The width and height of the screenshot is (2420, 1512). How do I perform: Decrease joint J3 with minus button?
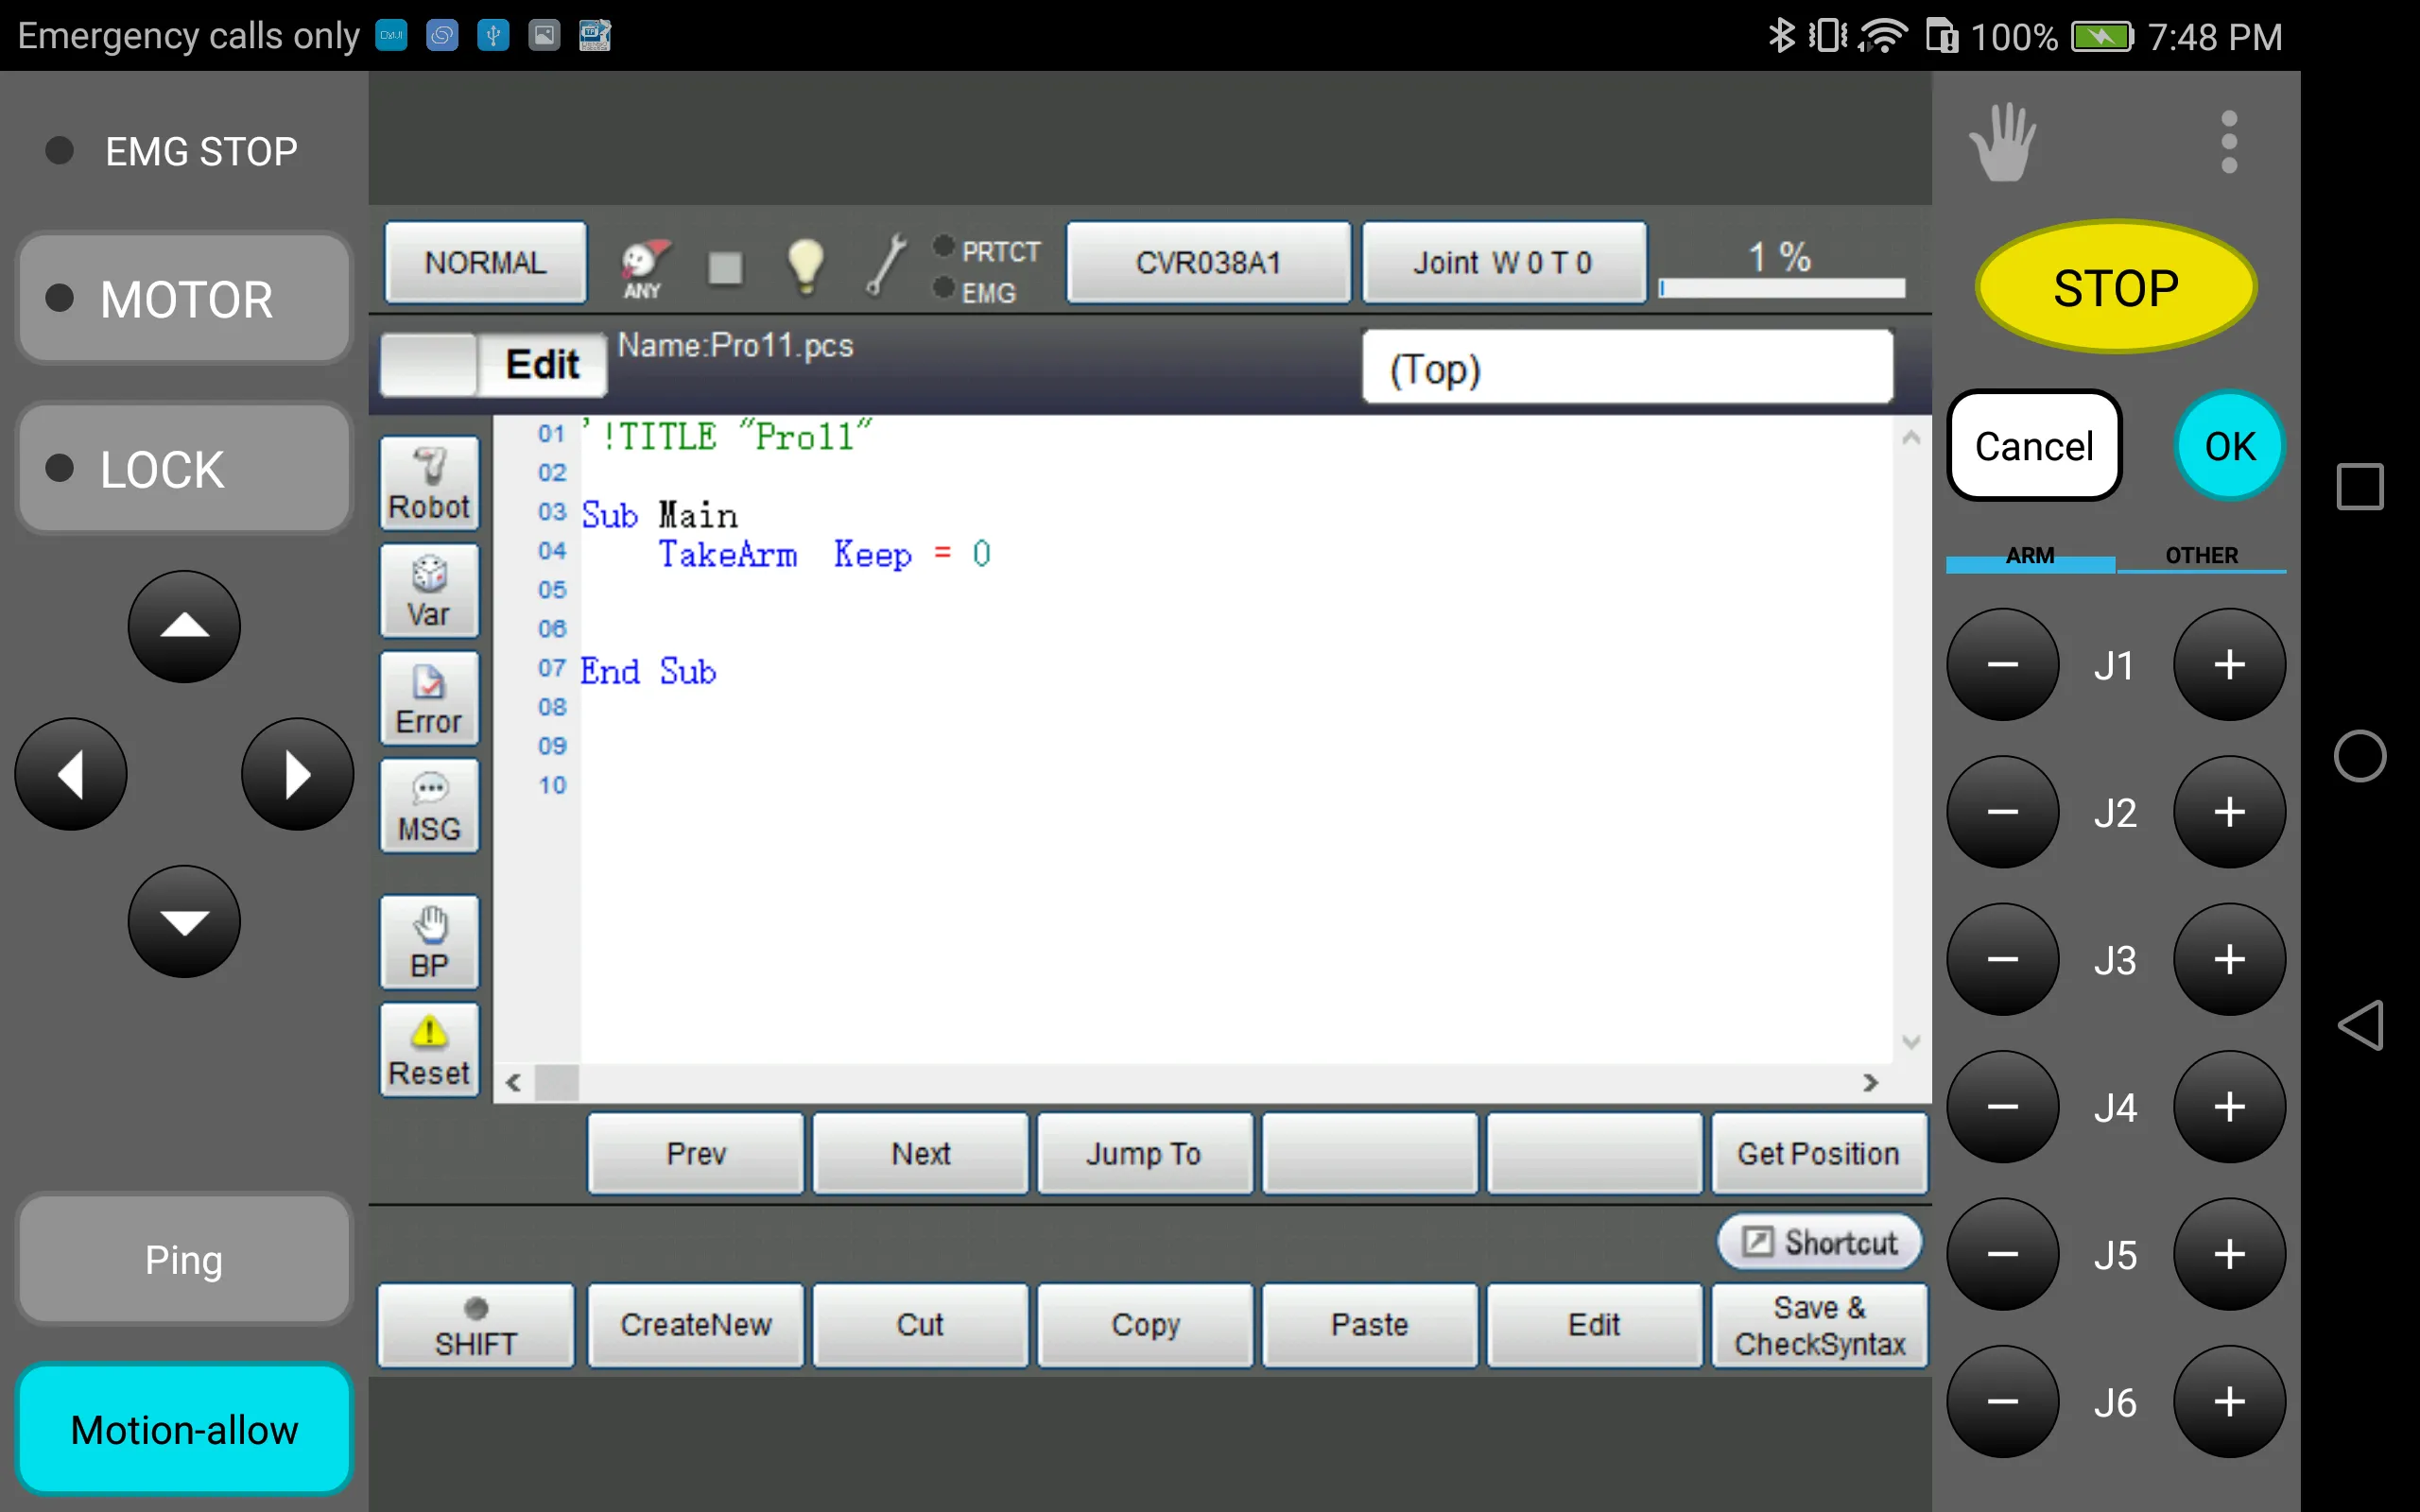(x=2002, y=959)
